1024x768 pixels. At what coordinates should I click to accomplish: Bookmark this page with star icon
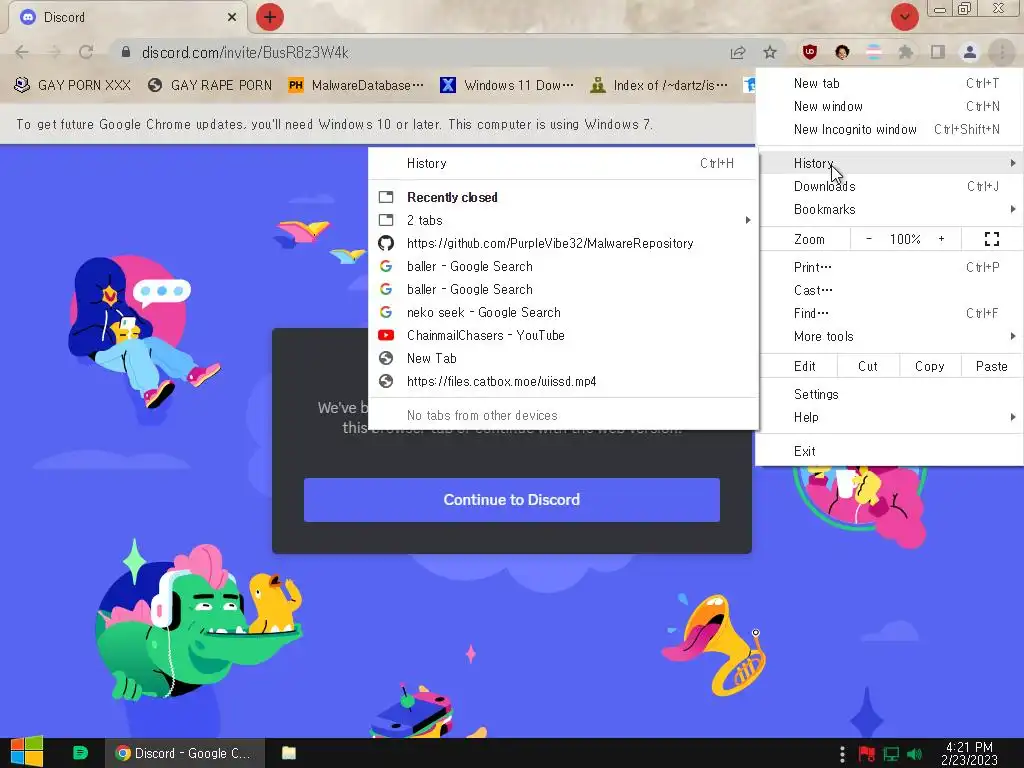pos(770,52)
